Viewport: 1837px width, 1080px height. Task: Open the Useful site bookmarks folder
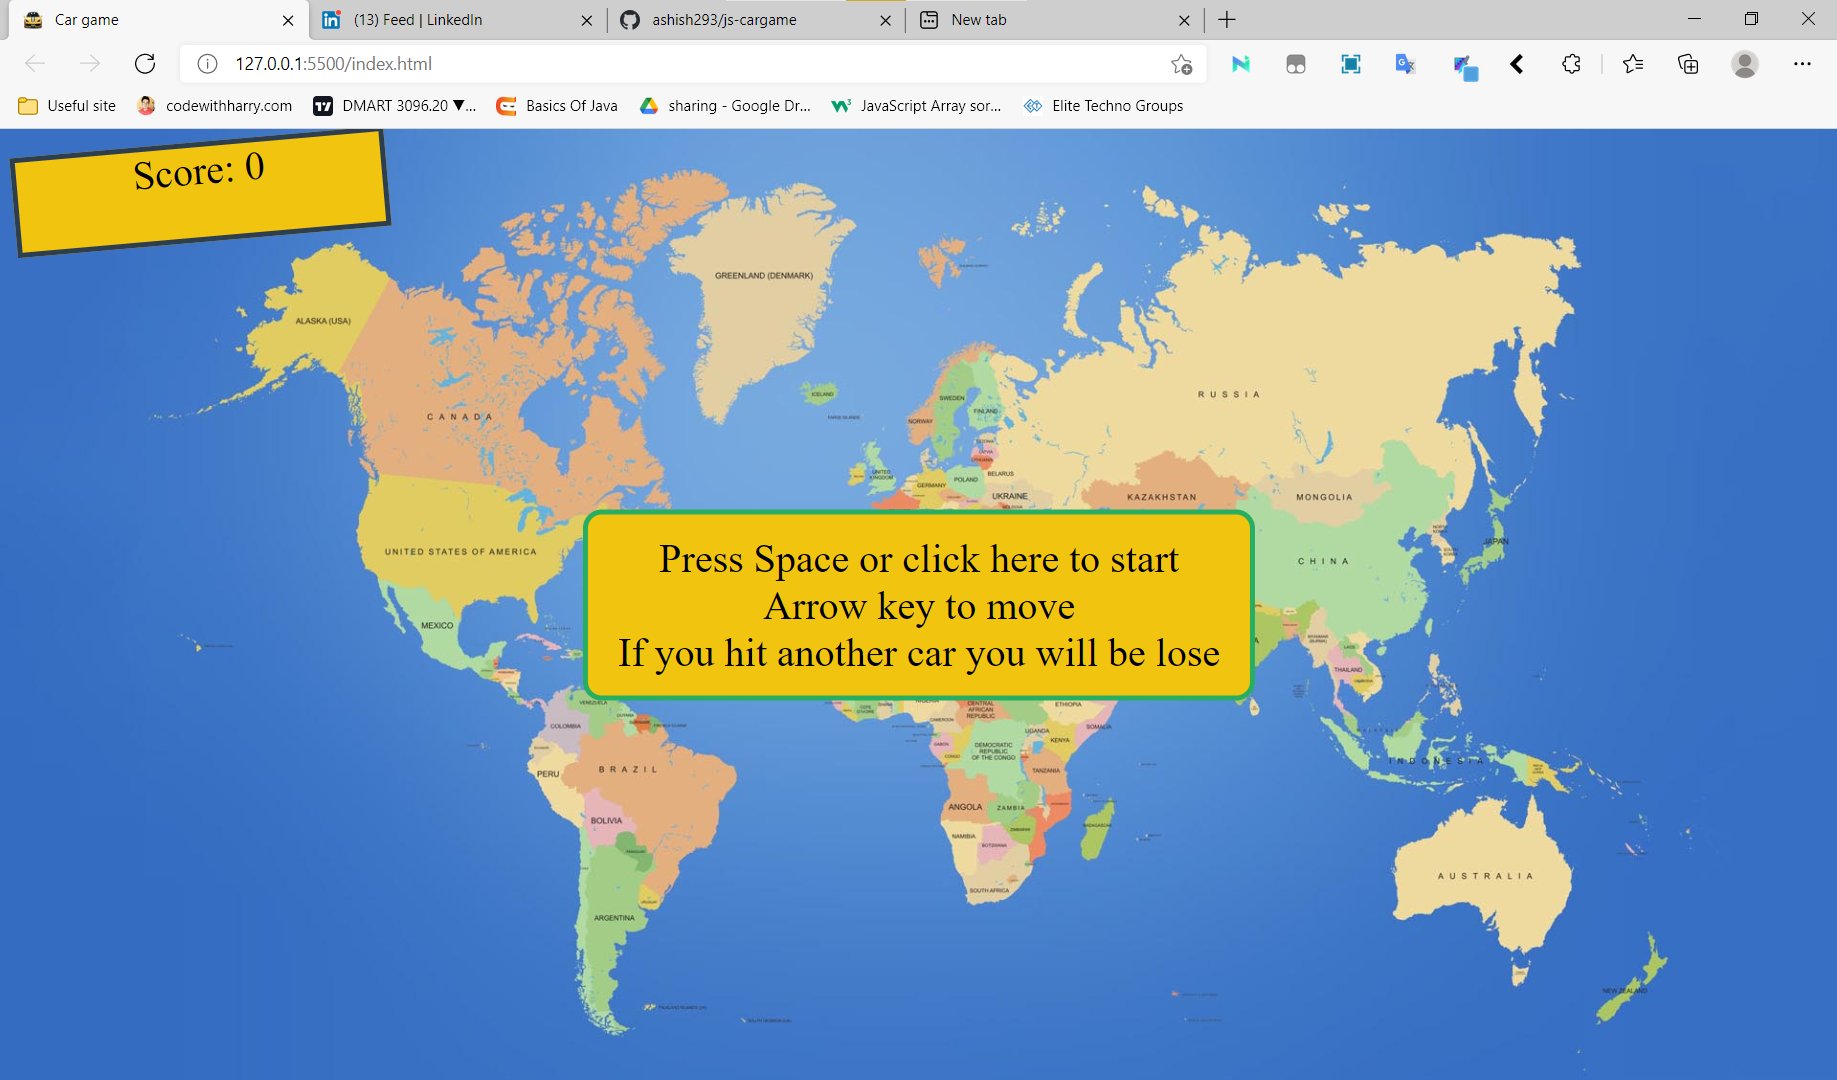click(x=67, y=106)
